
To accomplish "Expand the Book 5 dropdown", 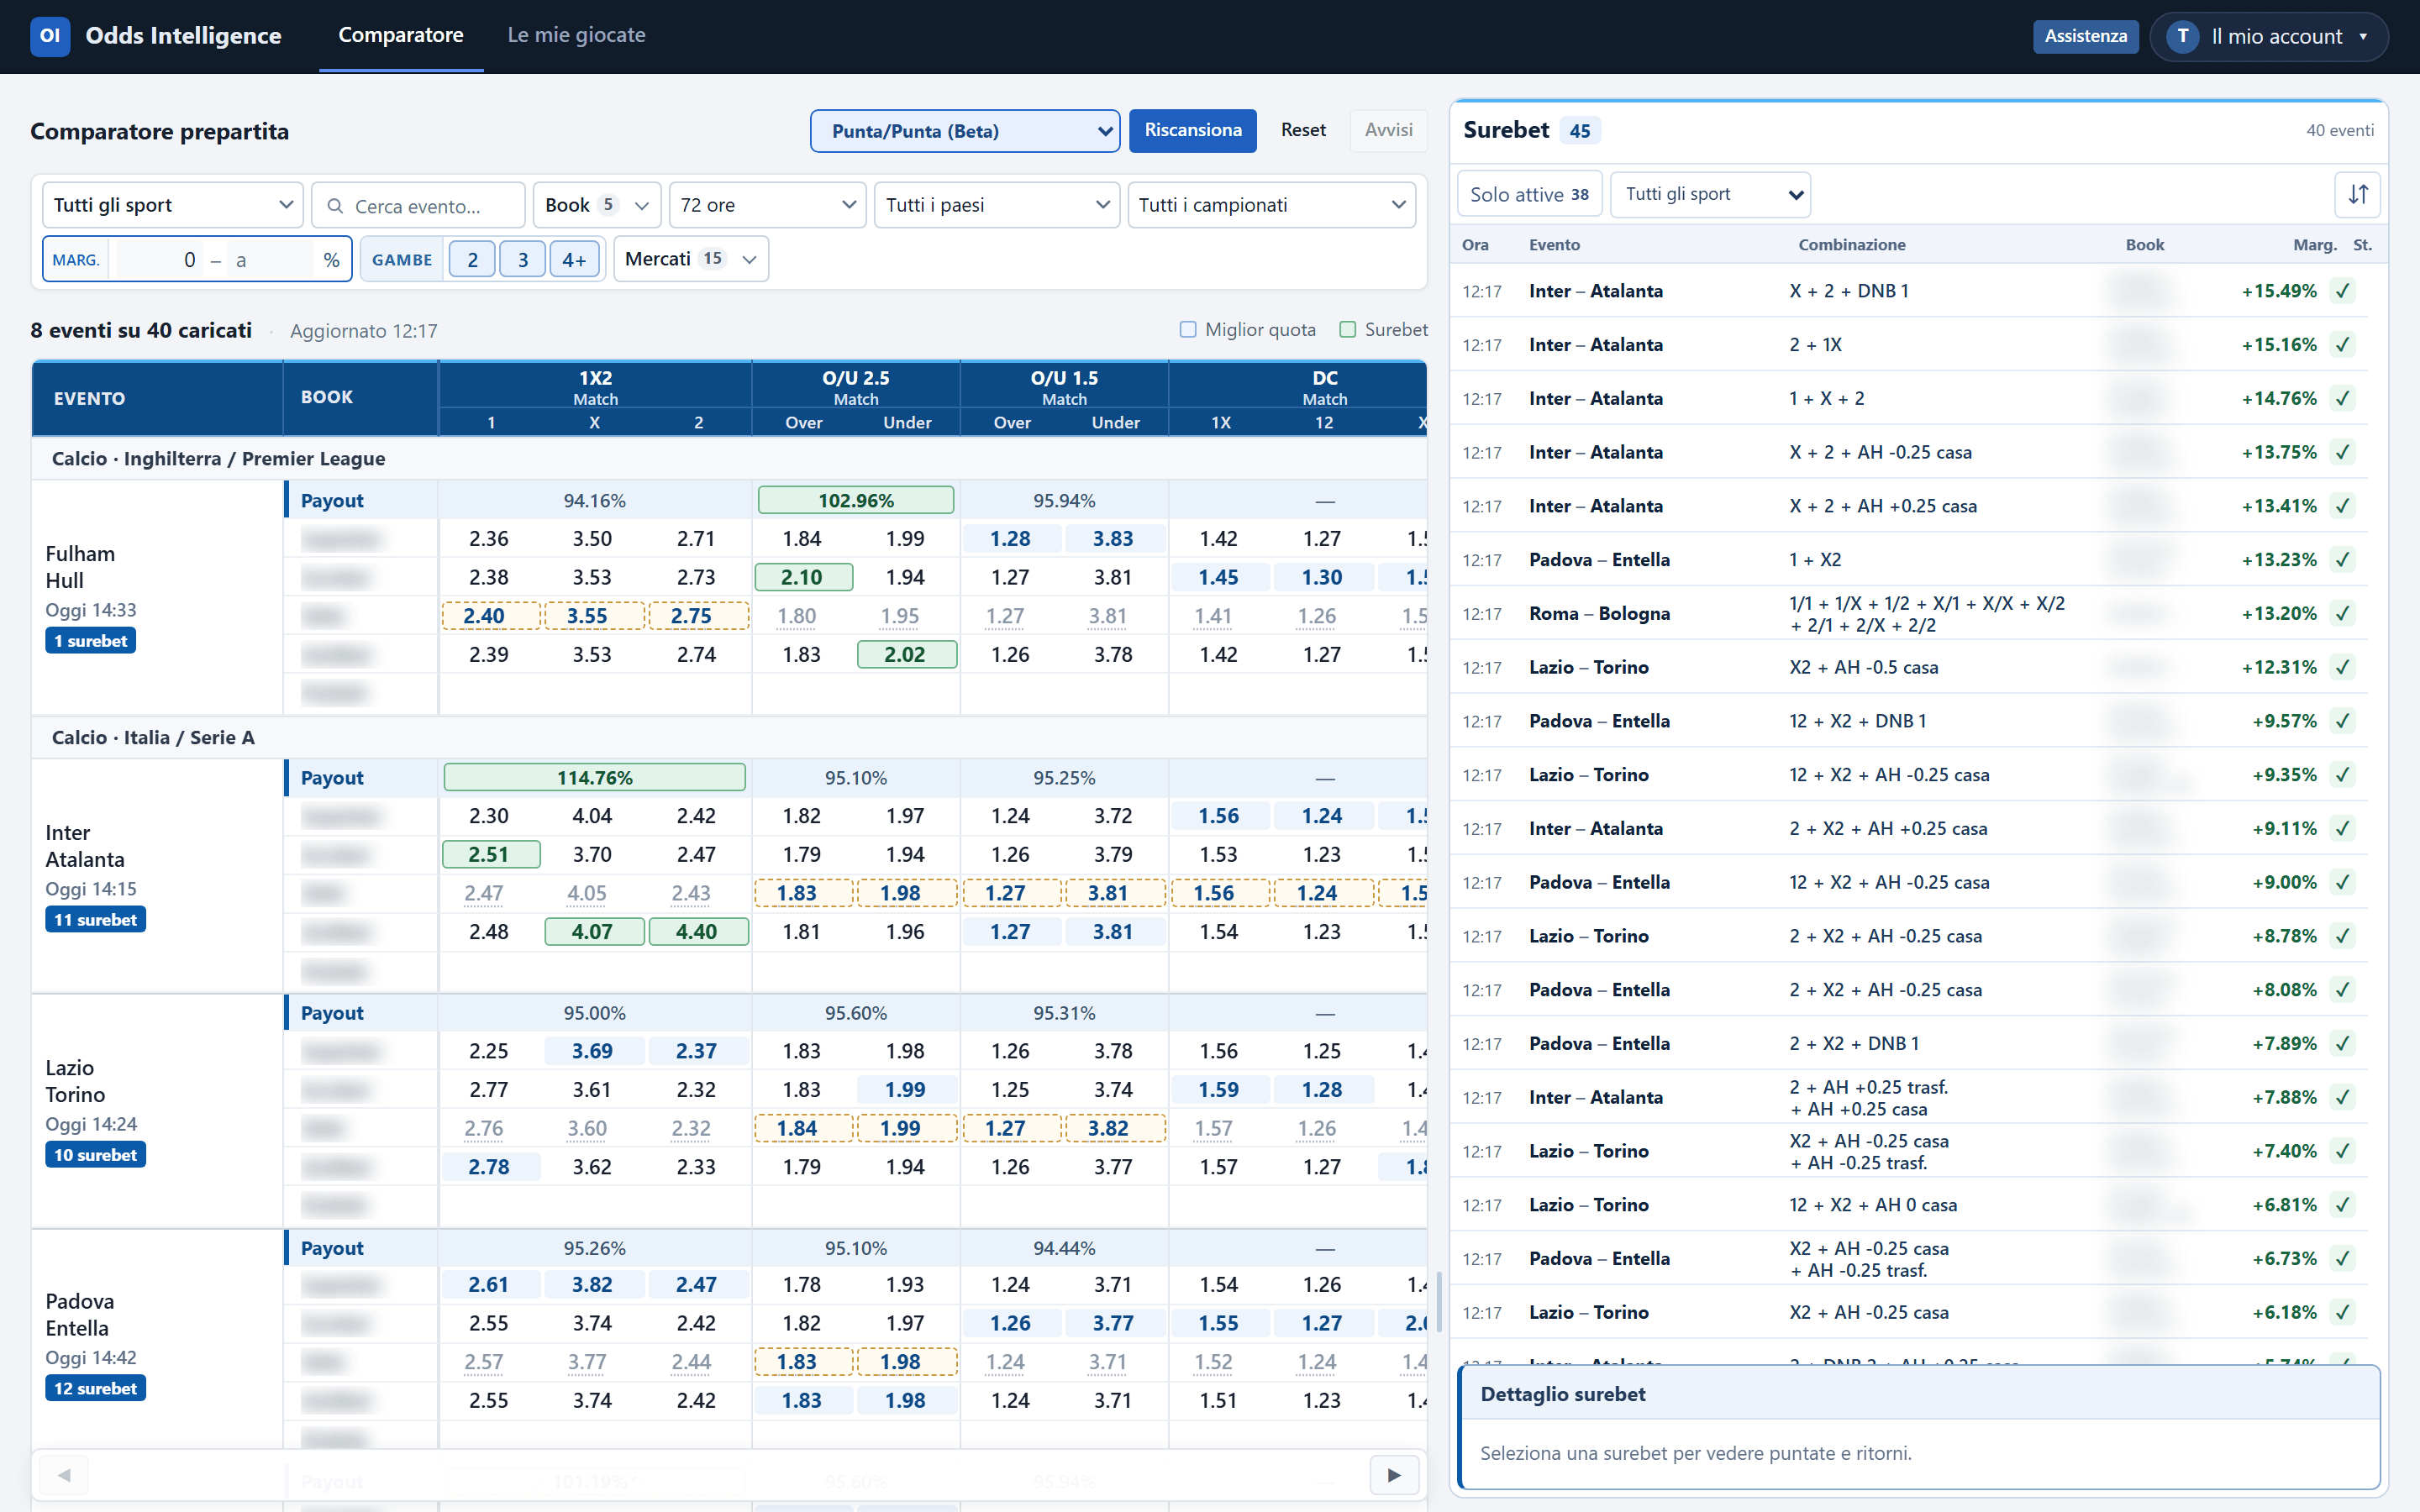I will point(597,205).
